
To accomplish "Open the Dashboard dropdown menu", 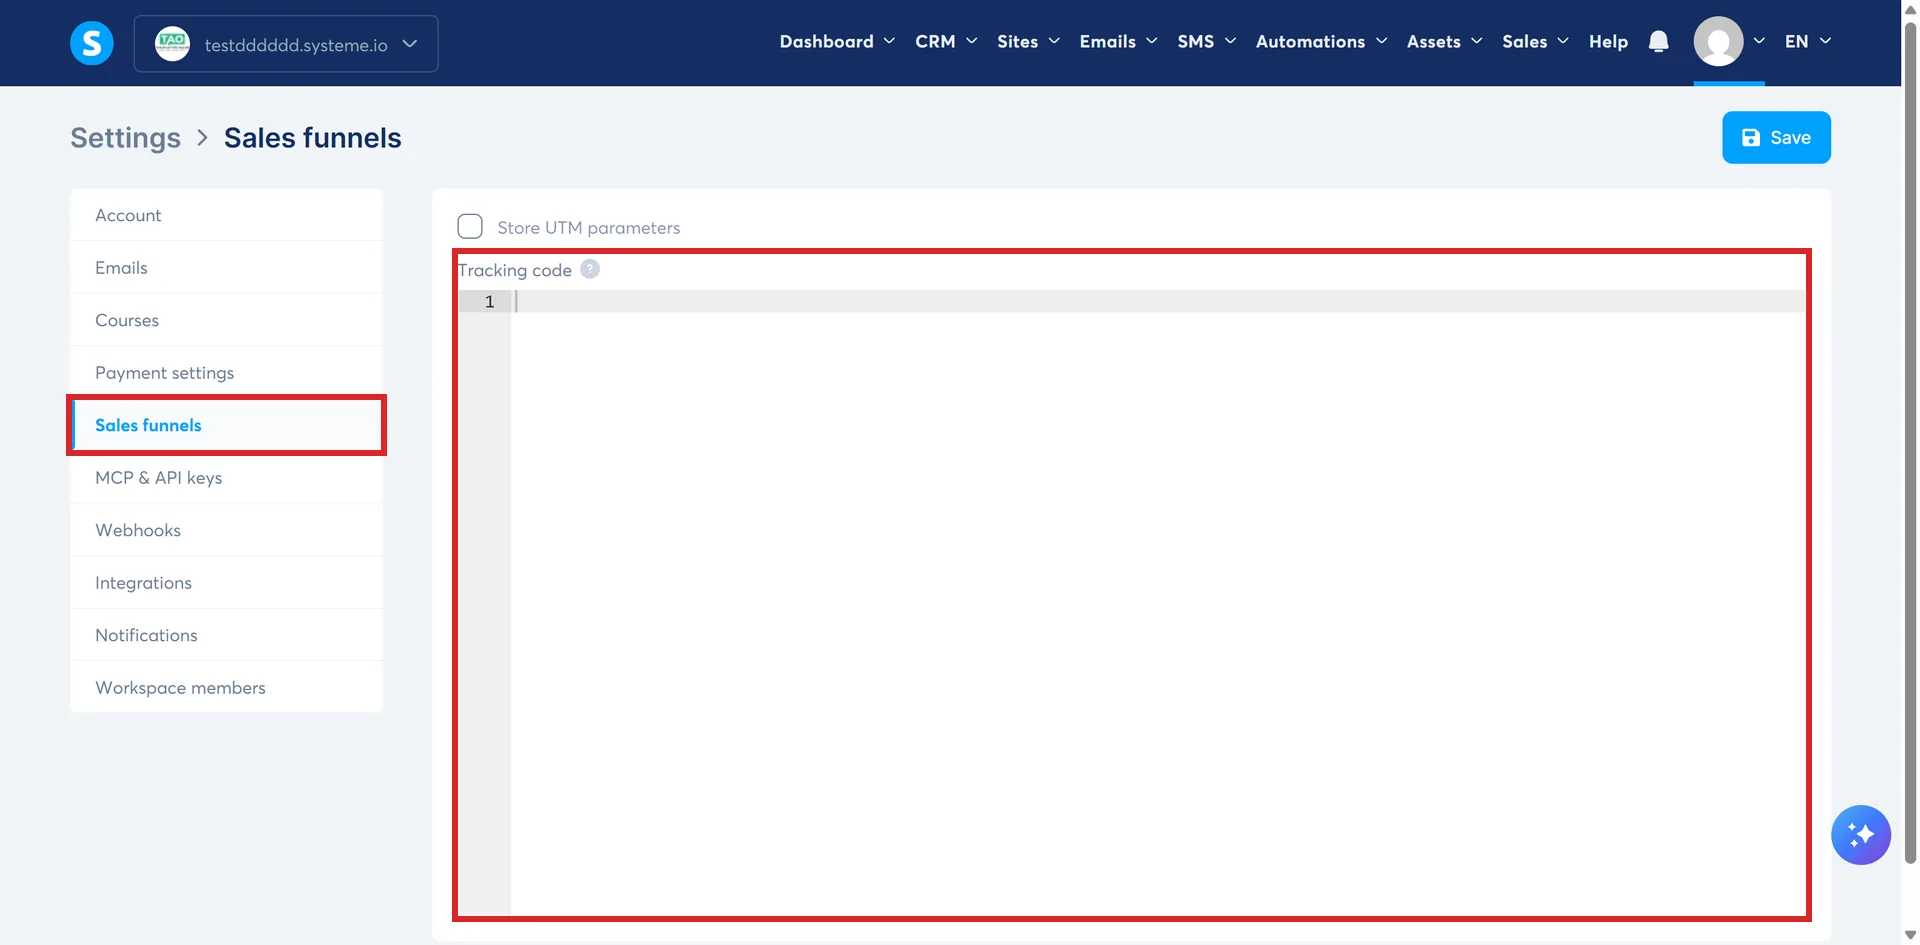I will pos(837,41).
